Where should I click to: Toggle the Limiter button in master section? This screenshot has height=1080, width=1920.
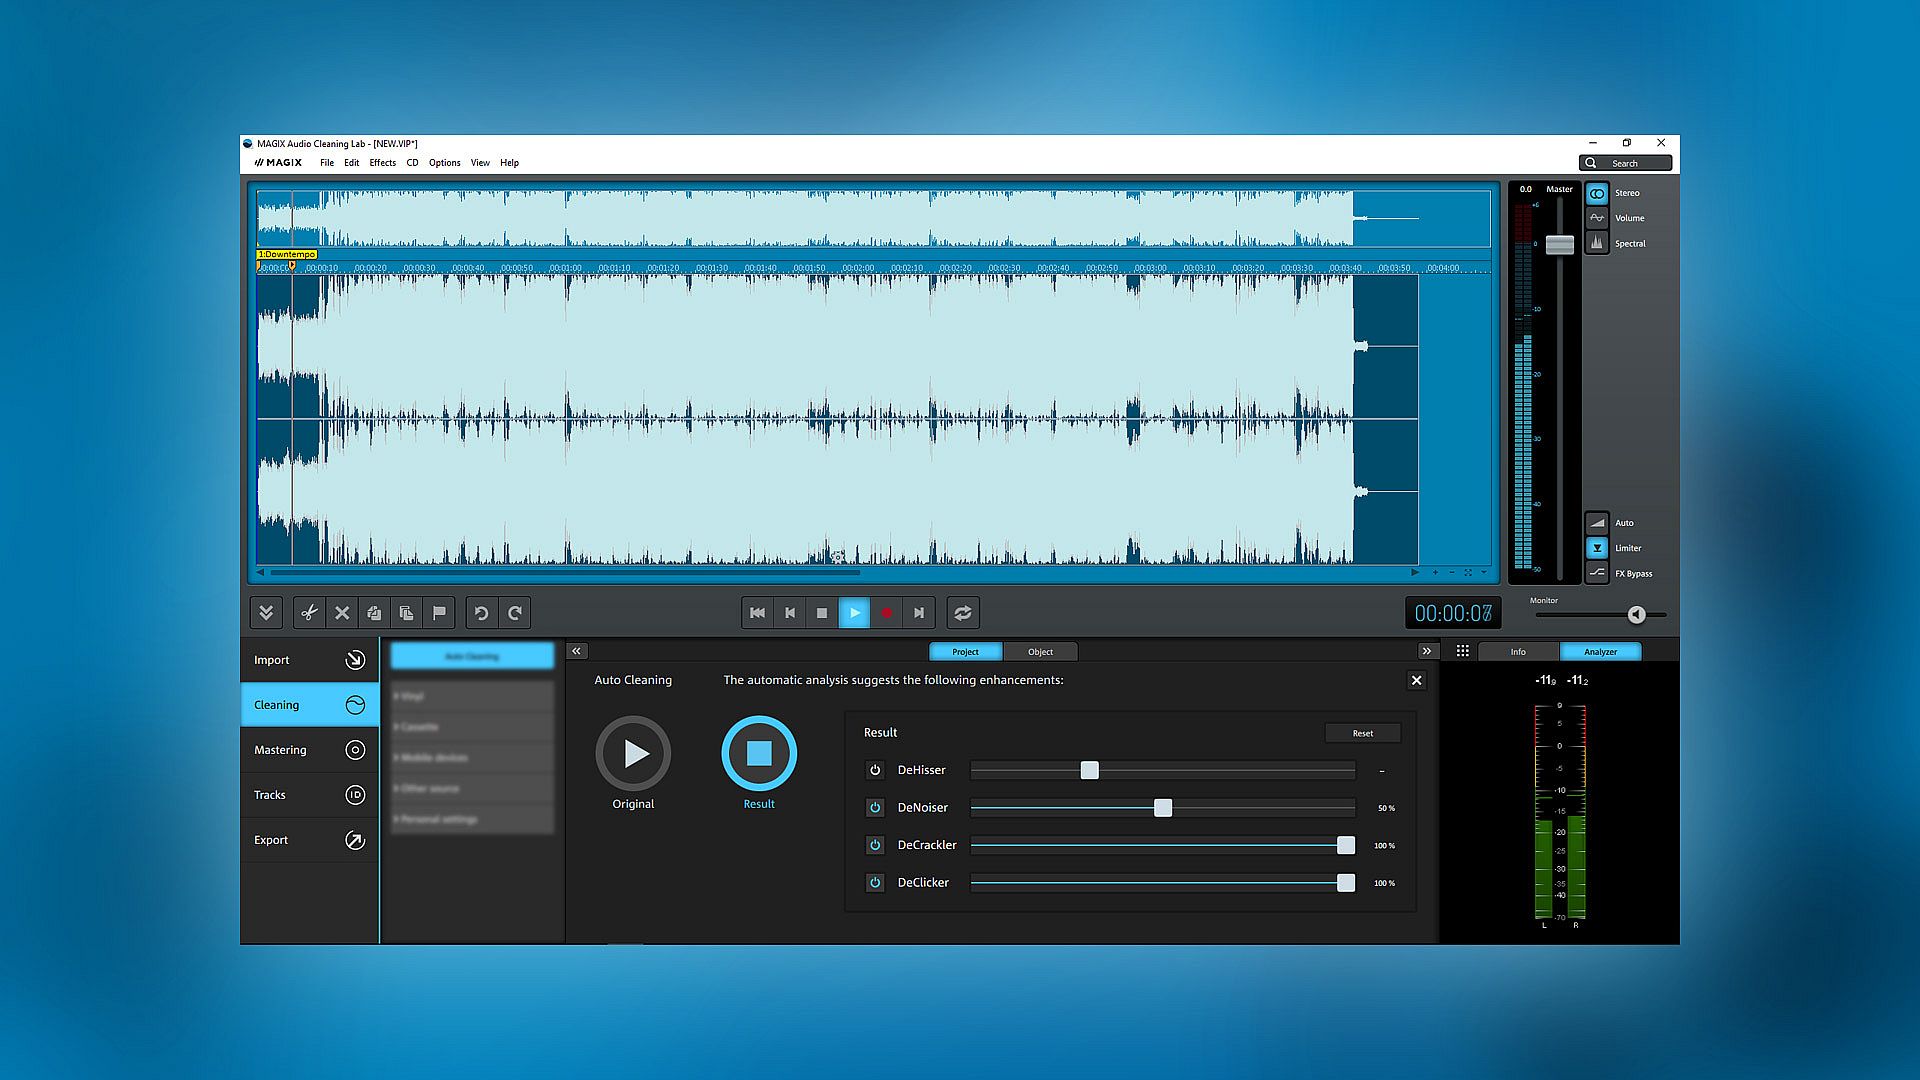(x=1597, y=548)
